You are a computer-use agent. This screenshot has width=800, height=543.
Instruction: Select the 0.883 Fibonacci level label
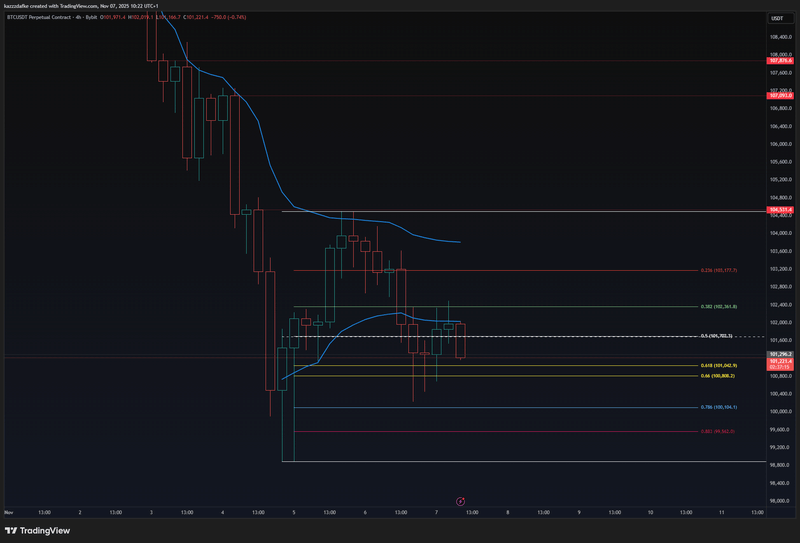click(718, 432)
